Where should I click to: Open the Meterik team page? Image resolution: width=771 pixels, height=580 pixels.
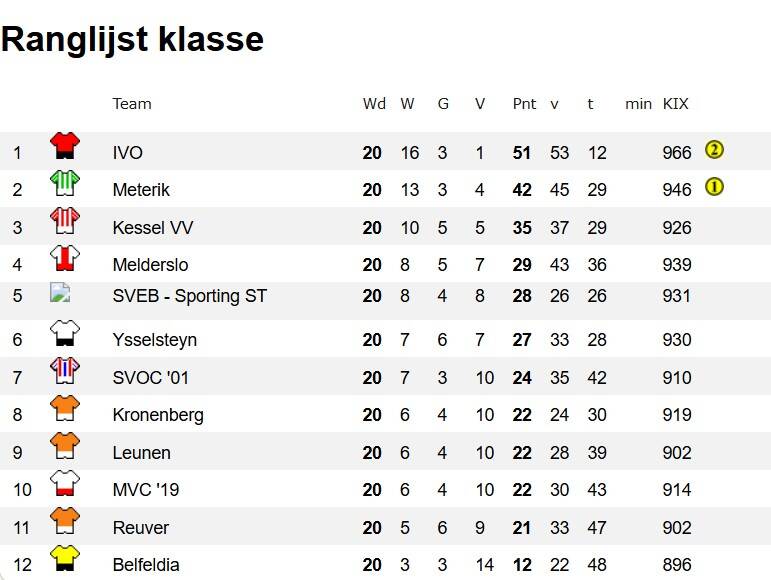click(141, 190)
